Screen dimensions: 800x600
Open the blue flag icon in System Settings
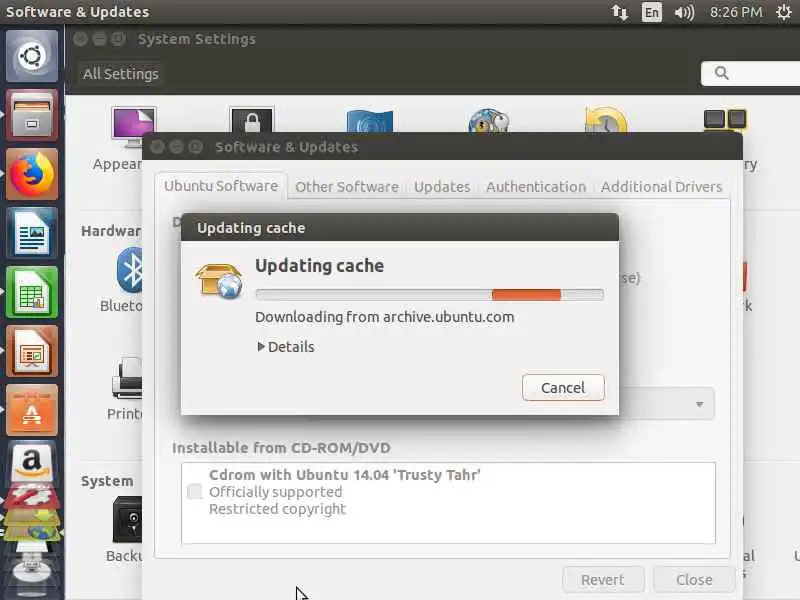click(x=370, y=121)
